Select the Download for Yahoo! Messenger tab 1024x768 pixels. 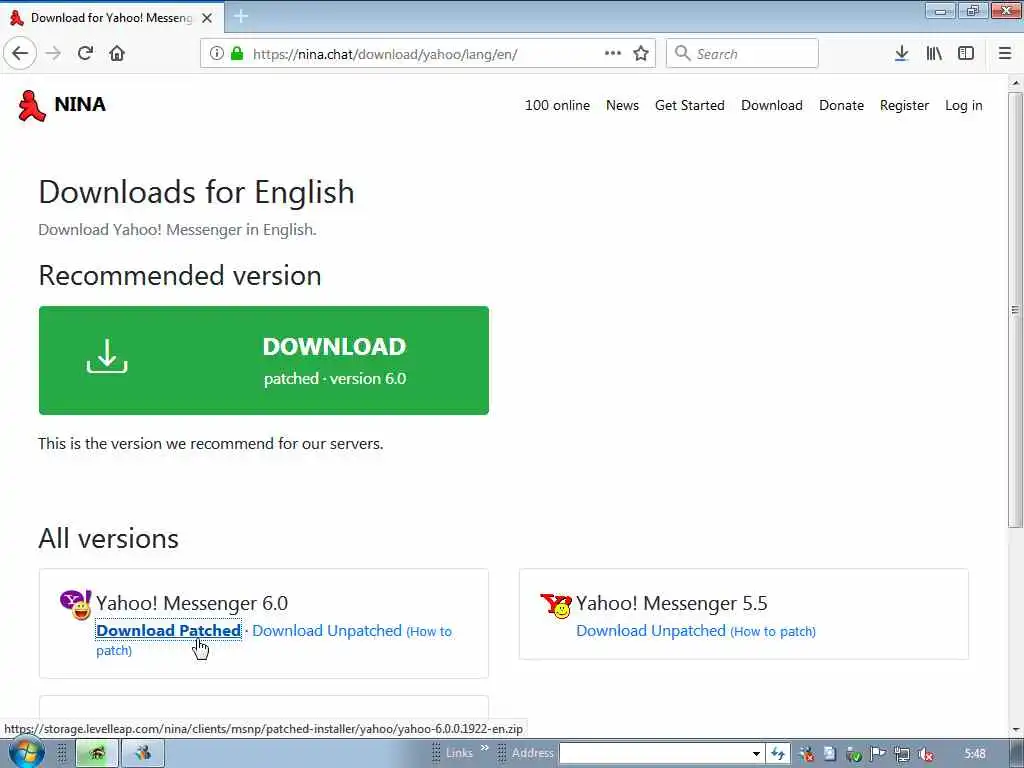[x=112, y=18]
